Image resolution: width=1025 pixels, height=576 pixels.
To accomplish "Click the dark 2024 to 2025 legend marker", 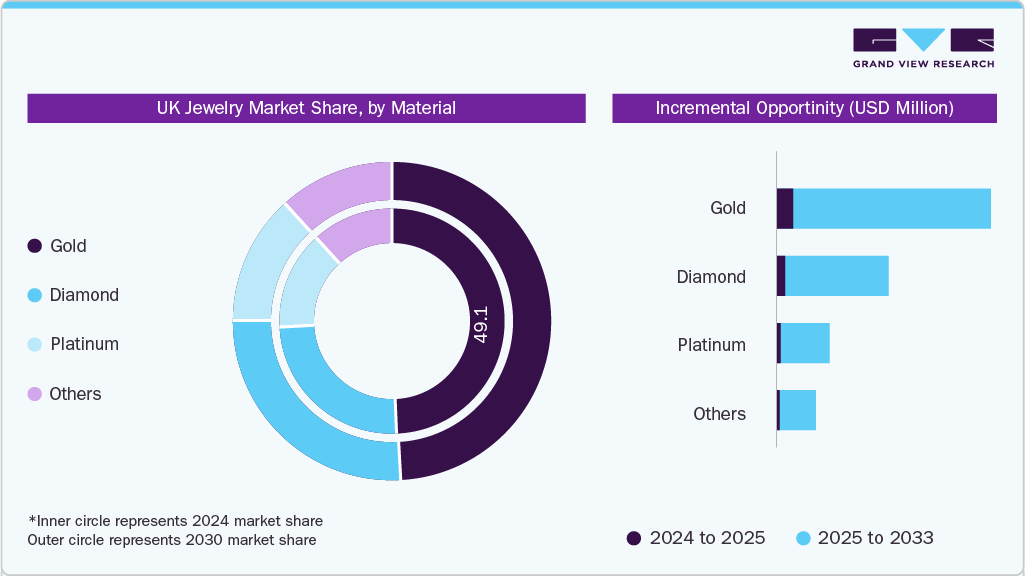I will click(632, 538).
